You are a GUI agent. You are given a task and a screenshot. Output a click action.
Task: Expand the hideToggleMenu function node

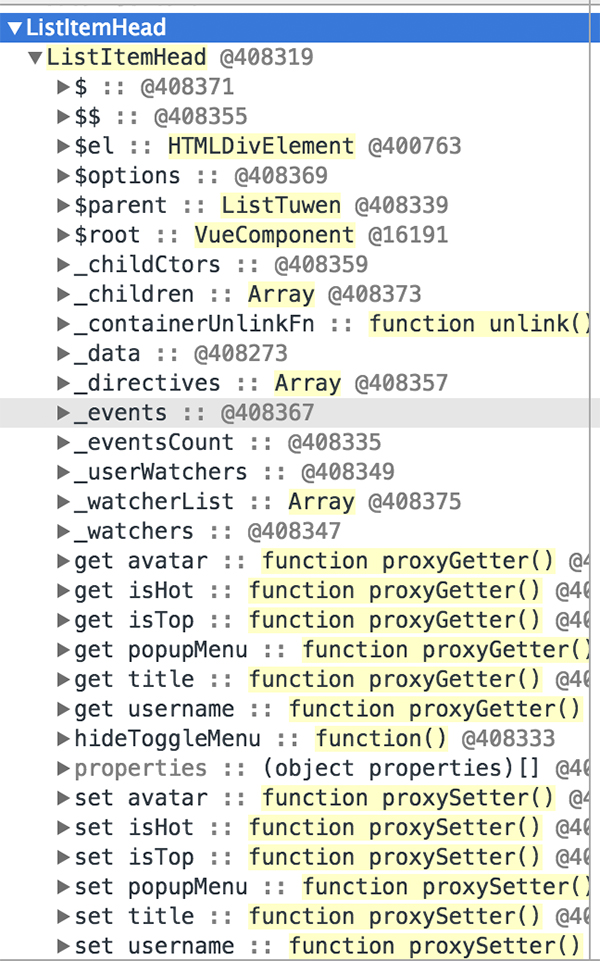pos(63,739)
